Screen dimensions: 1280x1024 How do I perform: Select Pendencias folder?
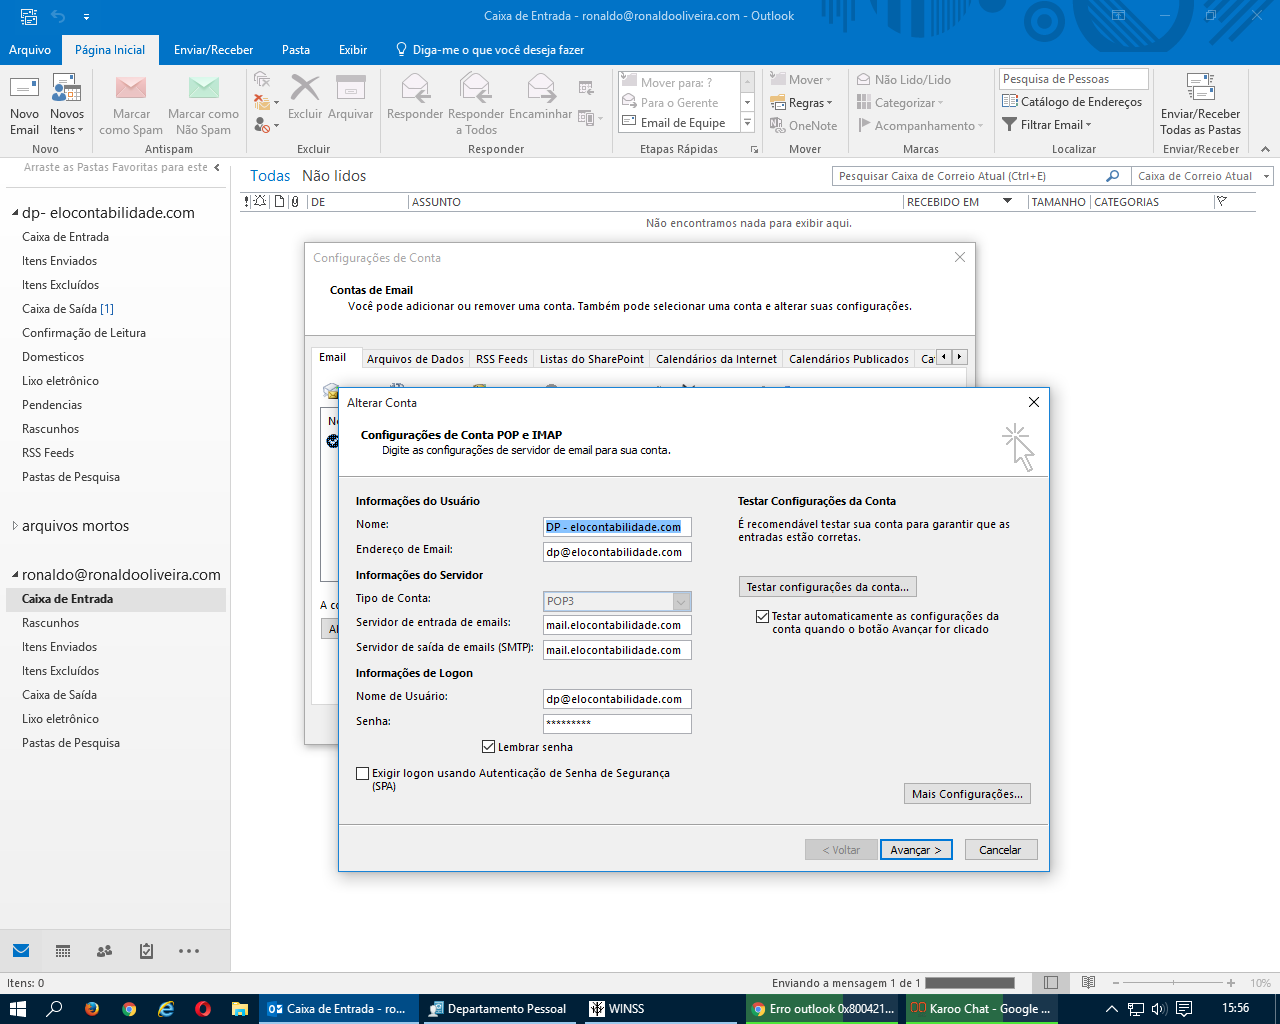52,405
